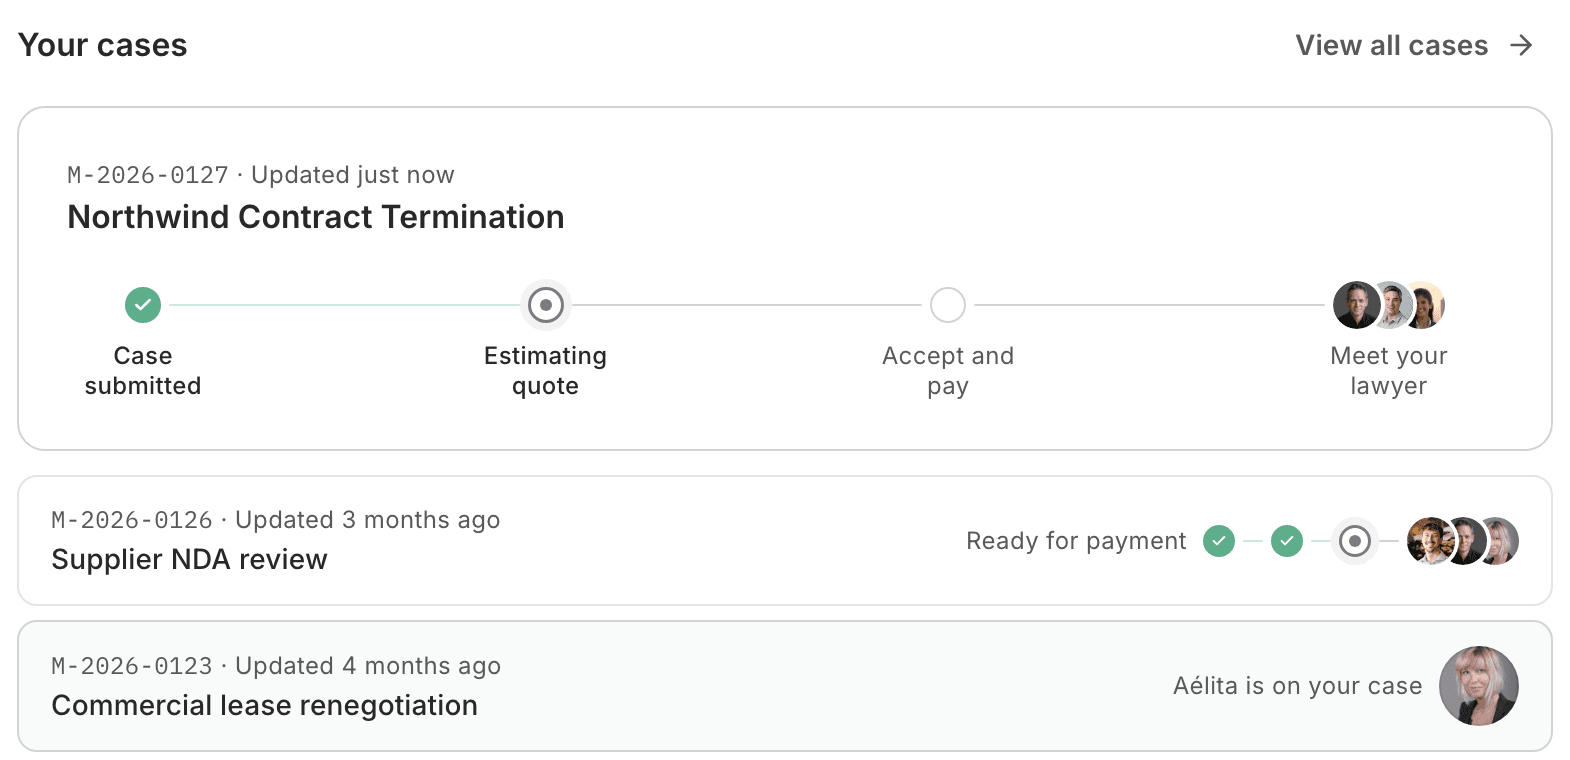The image size is (1570, 760).
Task: Open the lawyer avatars above Meet your lawyer
Action: click(x=1389, y=305)
